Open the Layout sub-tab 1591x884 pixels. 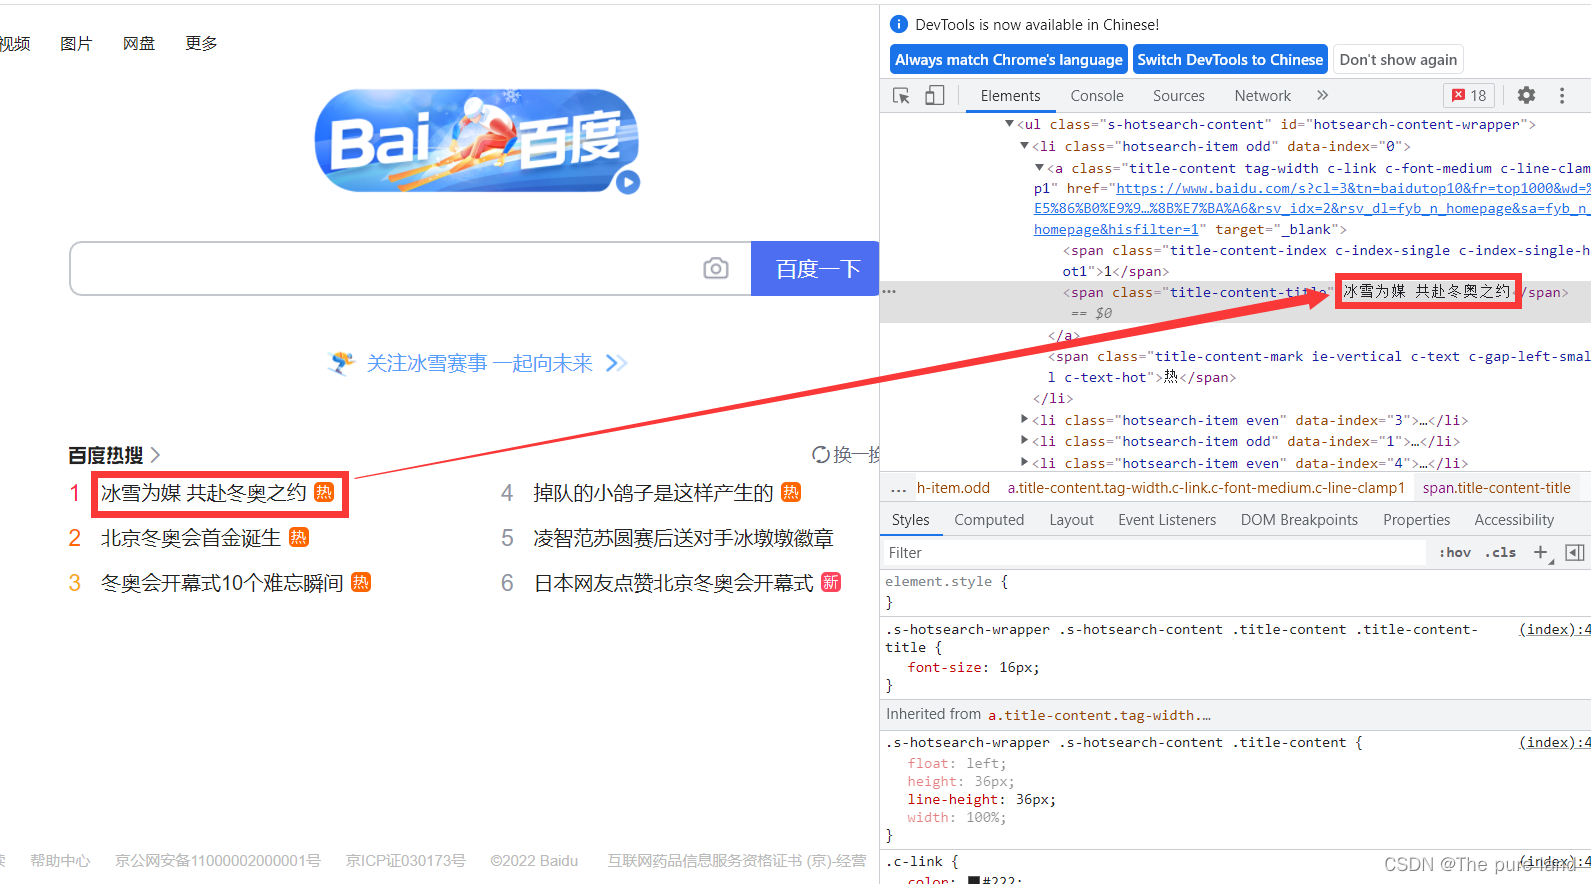(x=1071, y=520)
